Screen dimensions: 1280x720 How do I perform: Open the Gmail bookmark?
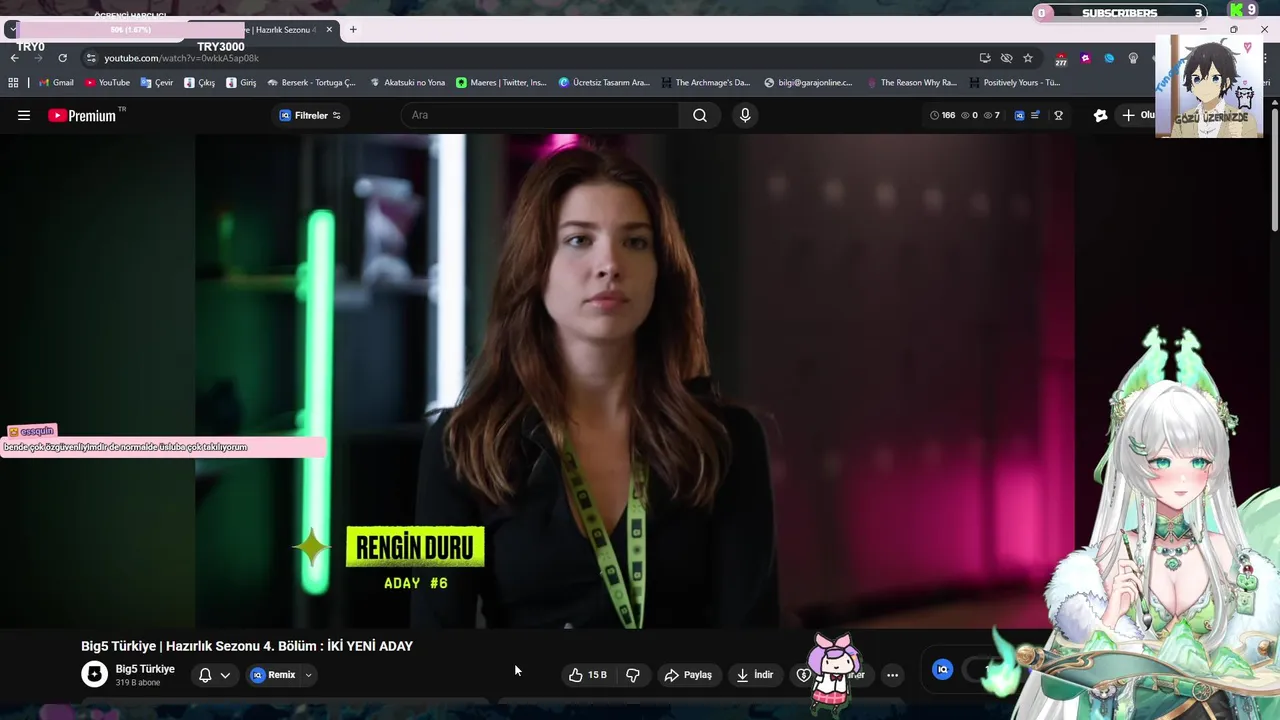[56, 83]
